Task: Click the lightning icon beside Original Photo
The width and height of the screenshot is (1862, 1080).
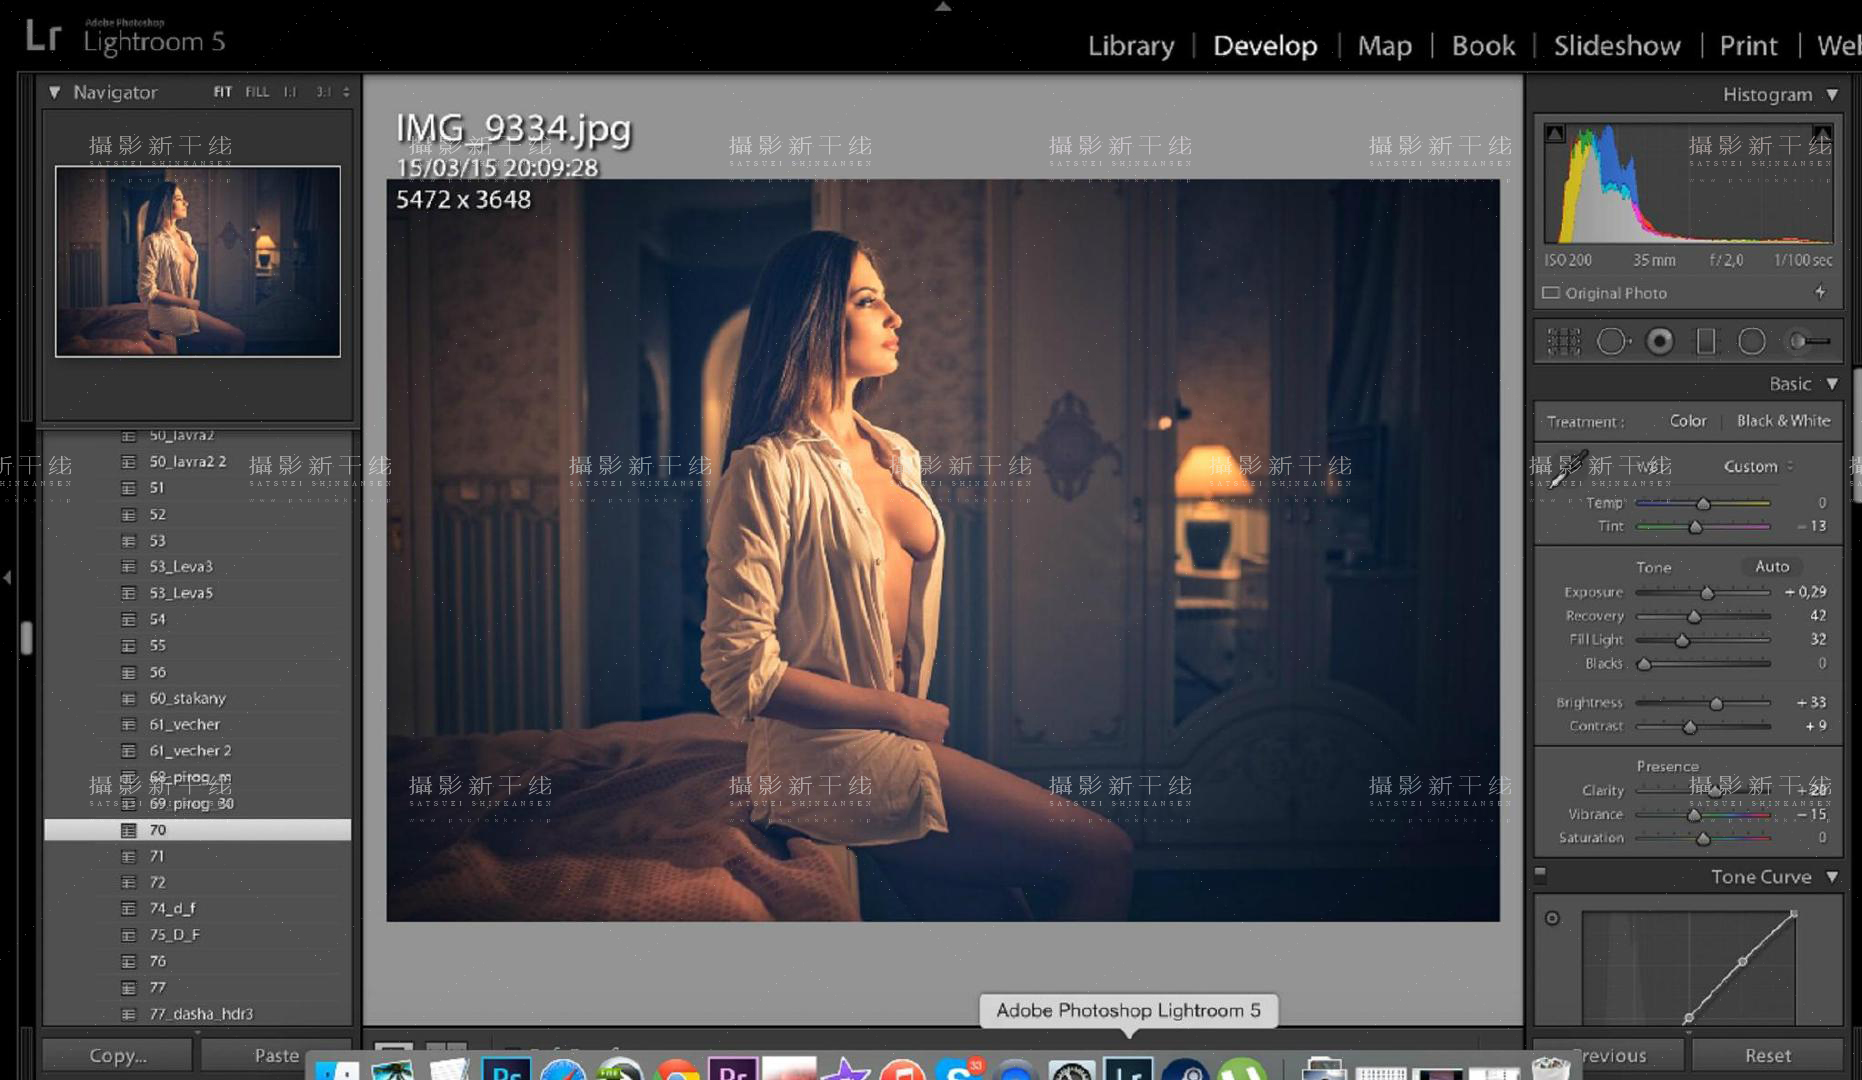Action: coord(1820,293)
